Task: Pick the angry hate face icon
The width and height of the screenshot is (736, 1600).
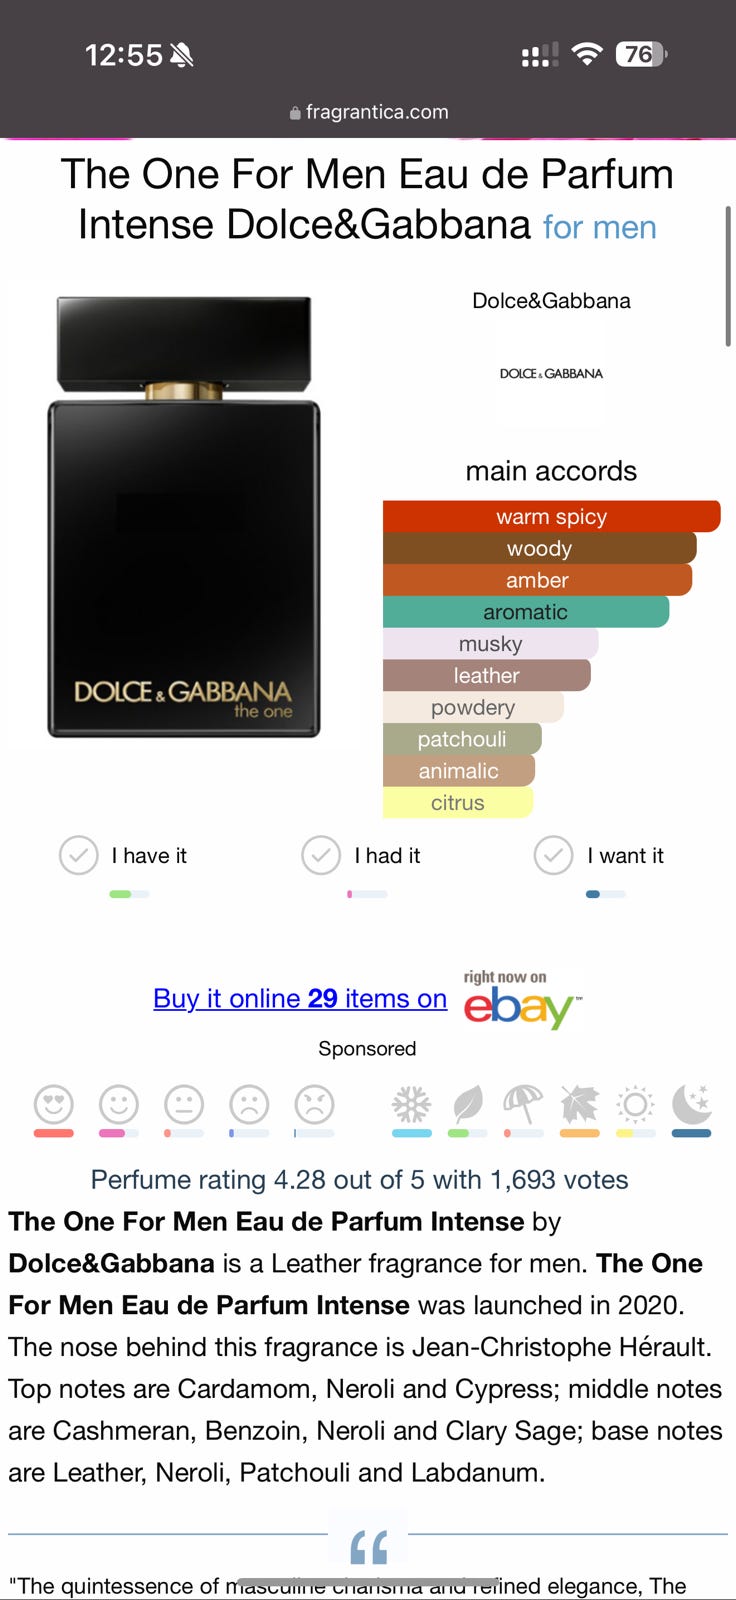Action: point(314,1105)
